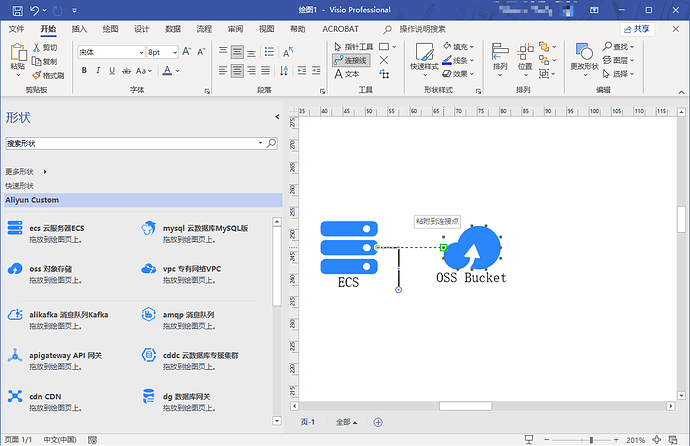
Task: Click the alikafka Kafka stencil
Action: 58,319
